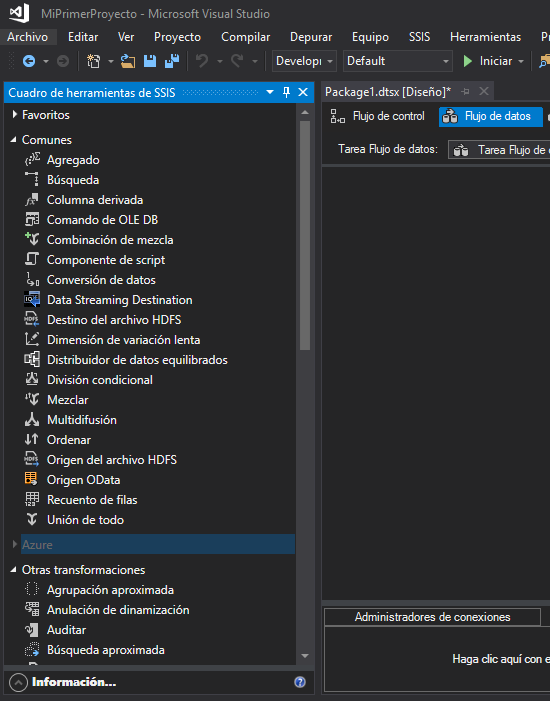Screen dimensions: 550x701
Task: Select the Recuento de filas icon
Action: pos(32,500)
